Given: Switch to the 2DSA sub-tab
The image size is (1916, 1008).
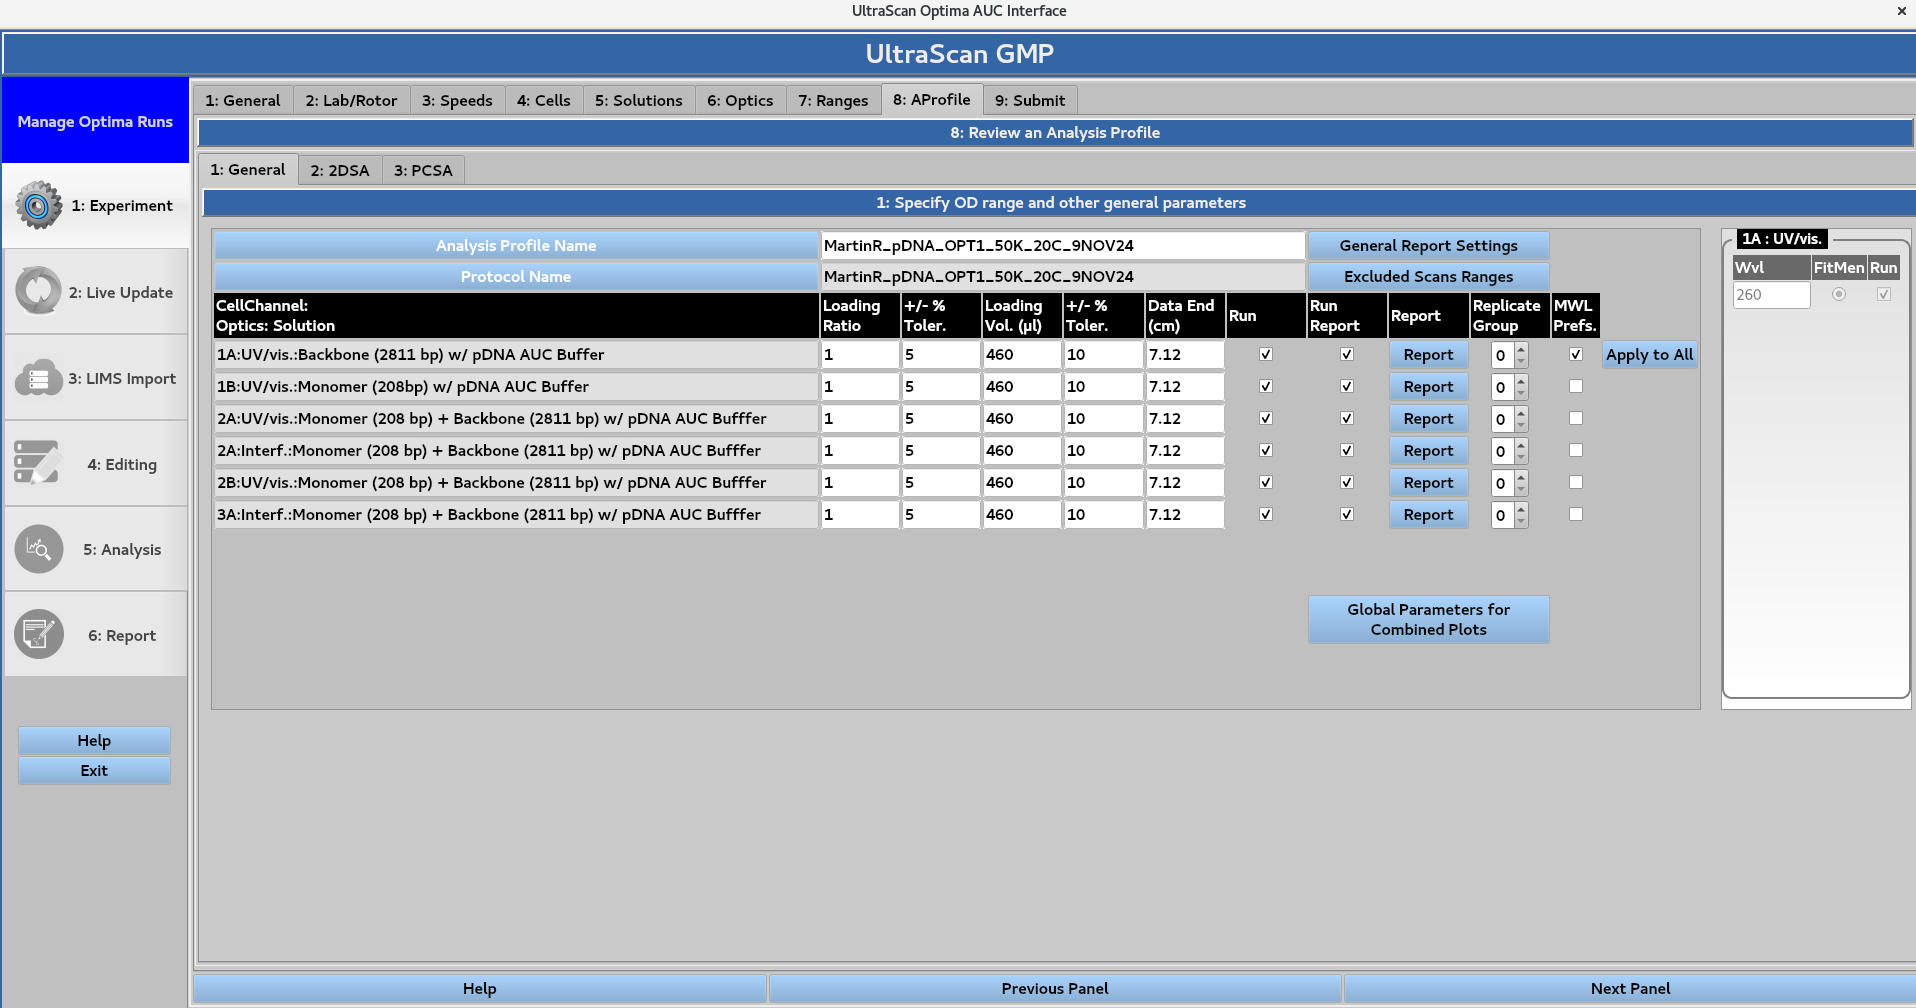Looking at the screenshot, I should [339, 170].
